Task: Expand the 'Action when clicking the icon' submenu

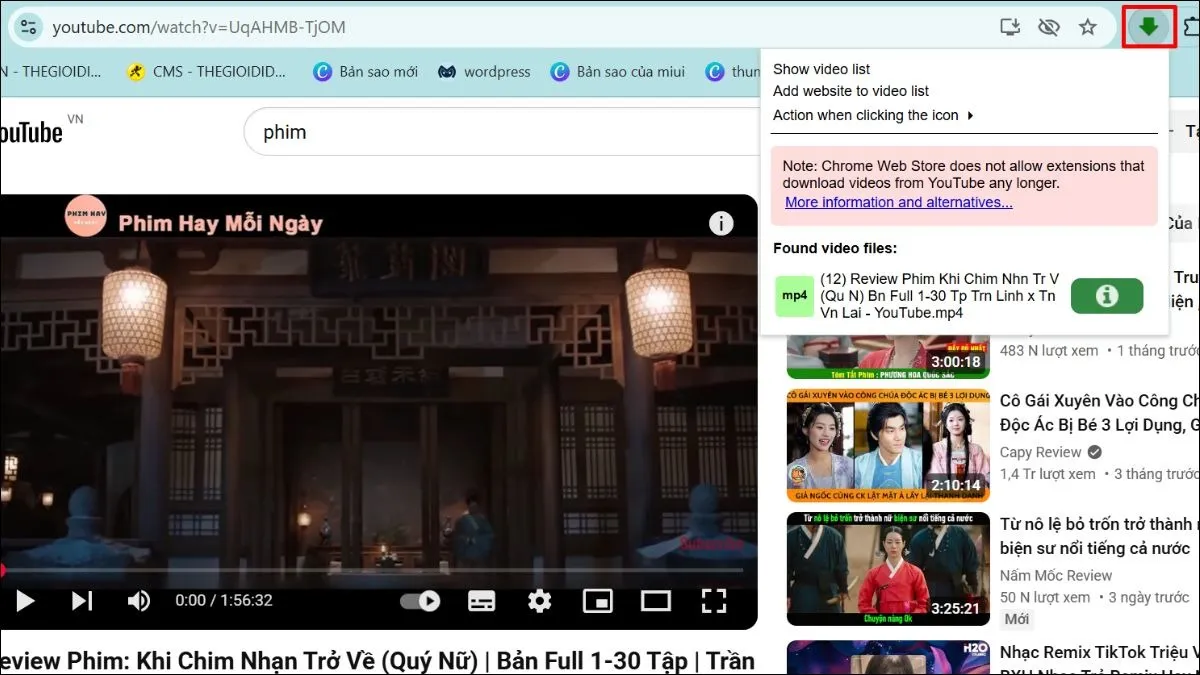Action: (x=868, y=115)
